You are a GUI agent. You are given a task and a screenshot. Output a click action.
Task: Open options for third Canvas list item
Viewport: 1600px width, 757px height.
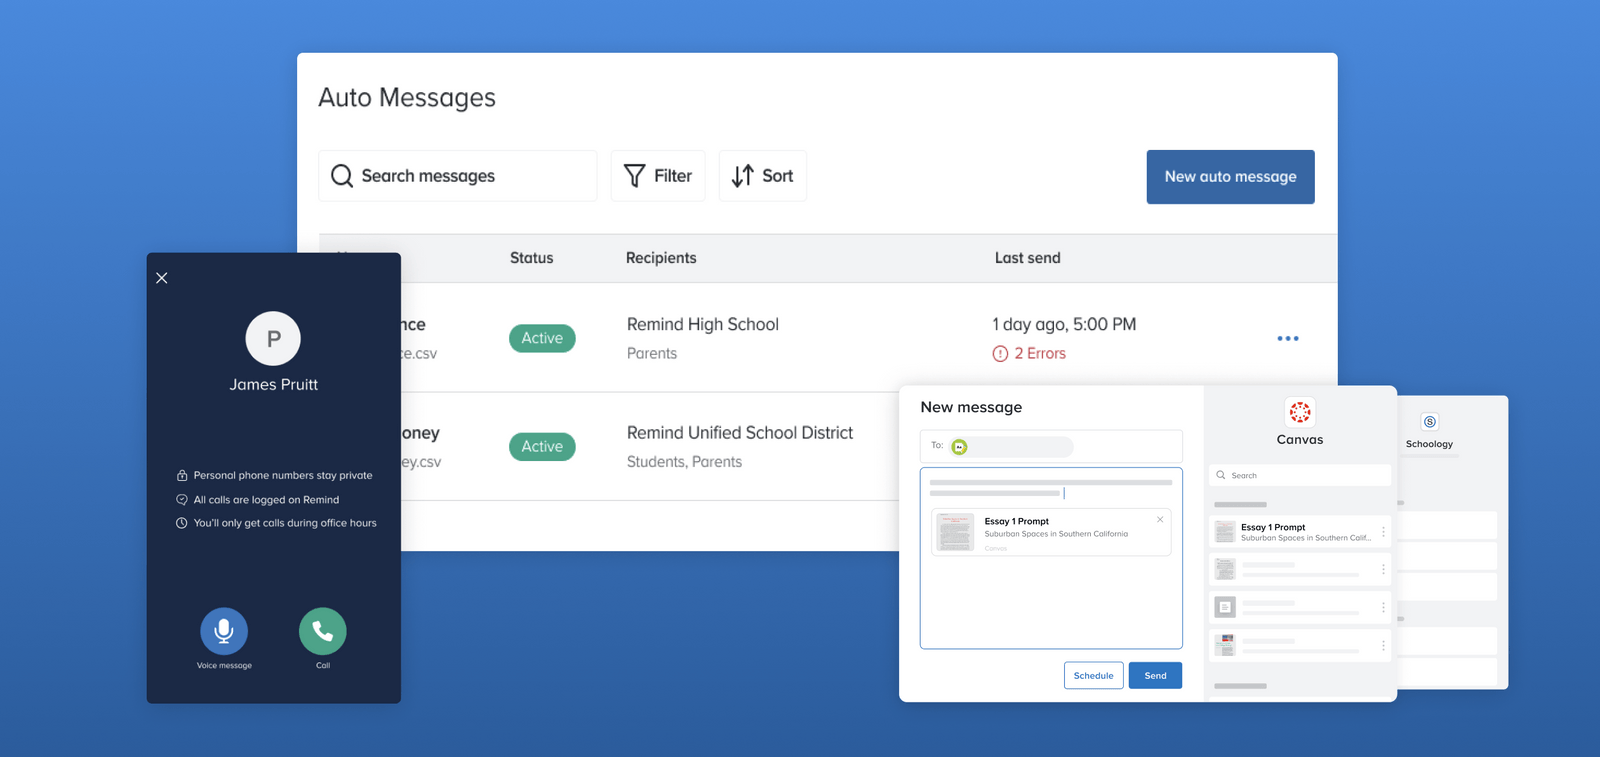point(1383,607)
